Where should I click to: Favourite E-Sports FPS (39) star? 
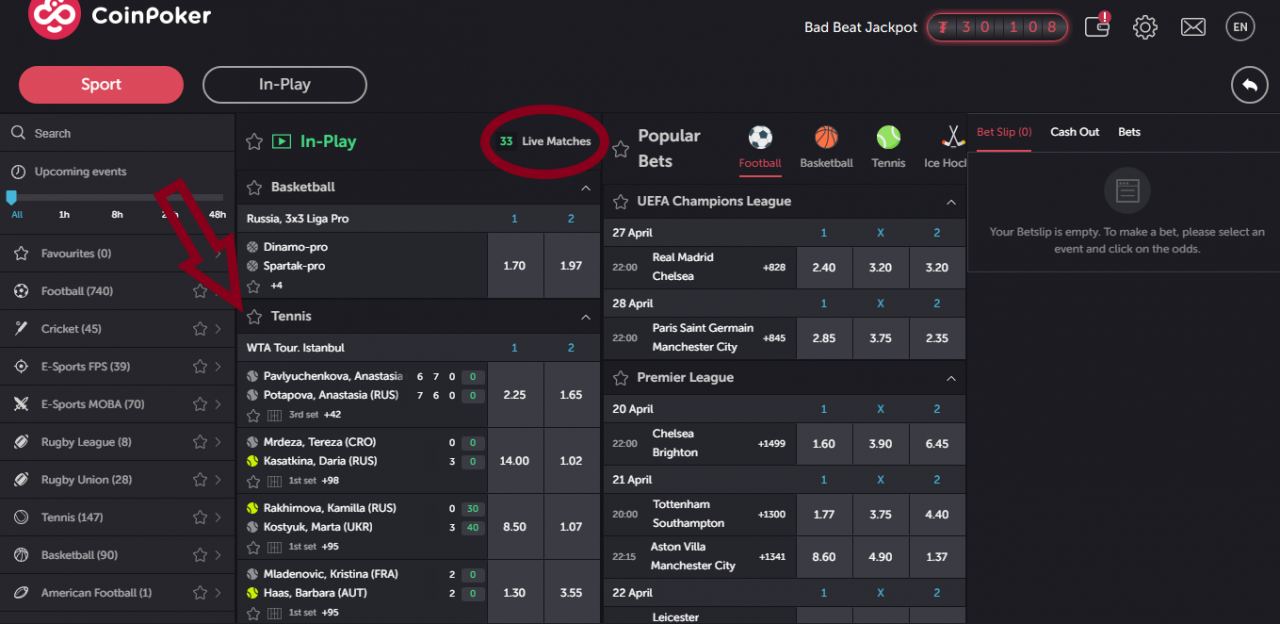200,367
